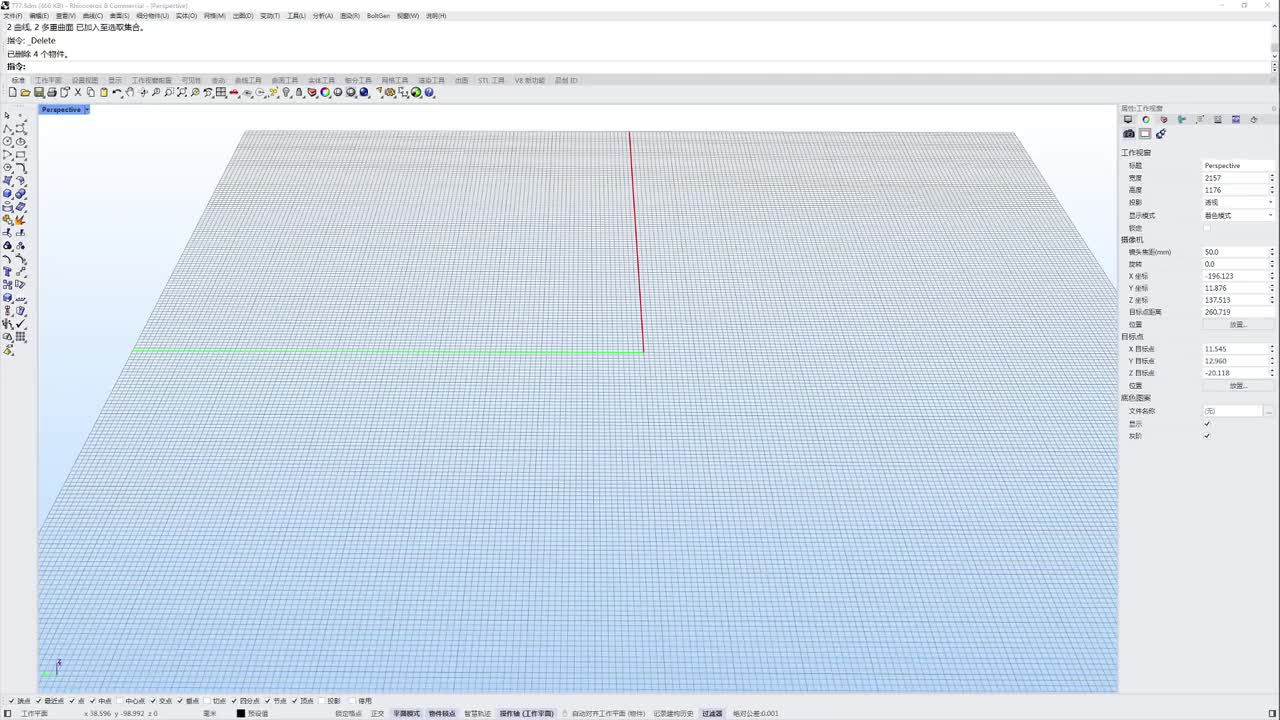Open the 投影 projection dropdown

click(1239, 202)
